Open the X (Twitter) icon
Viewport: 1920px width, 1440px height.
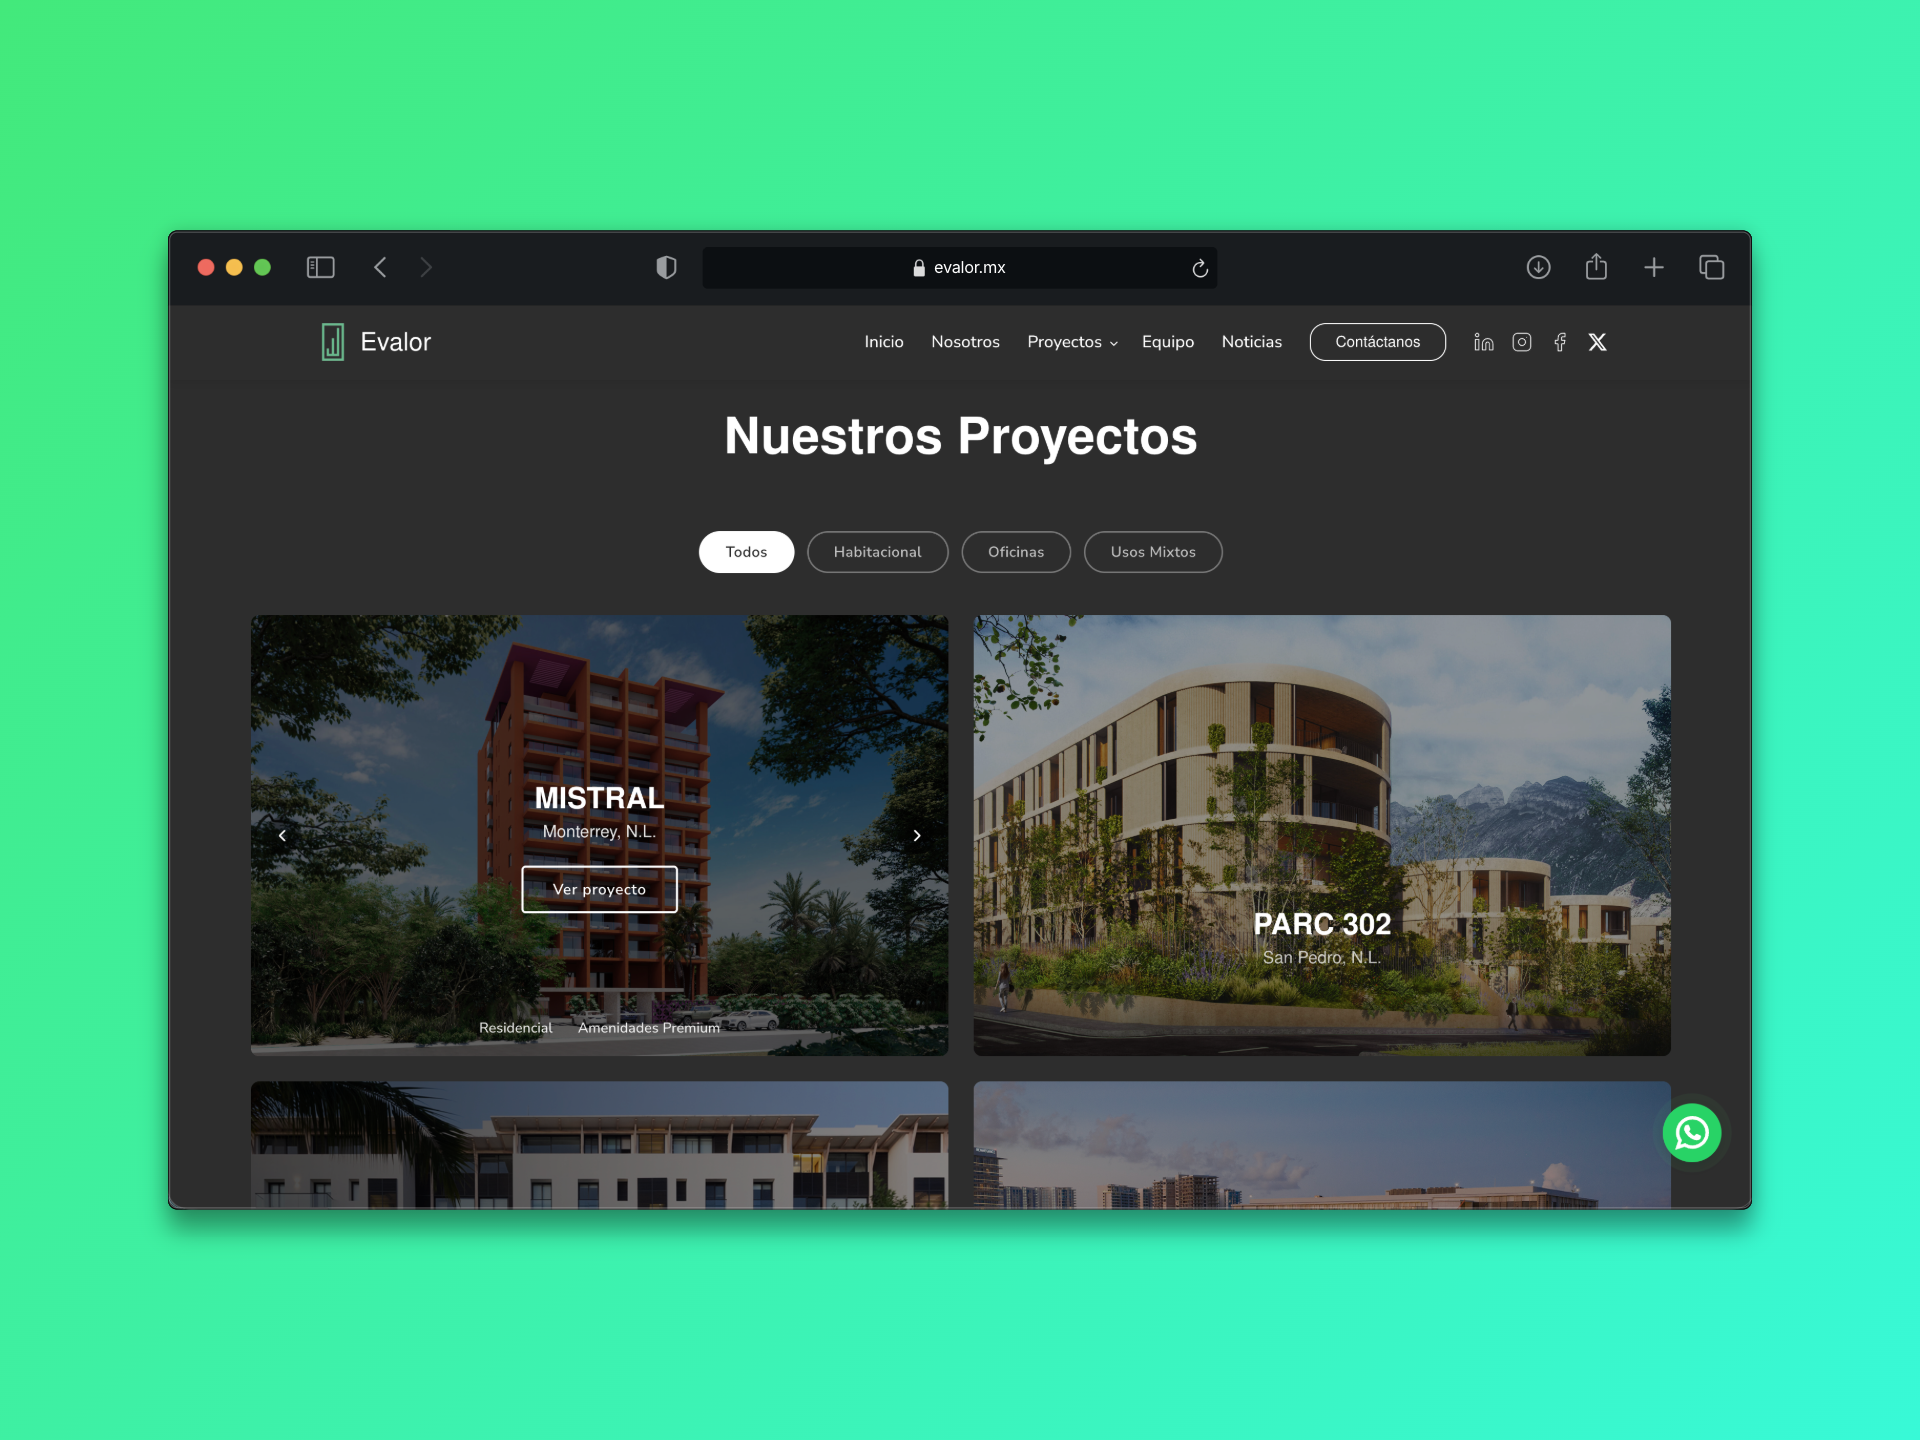coord(1597,341)
